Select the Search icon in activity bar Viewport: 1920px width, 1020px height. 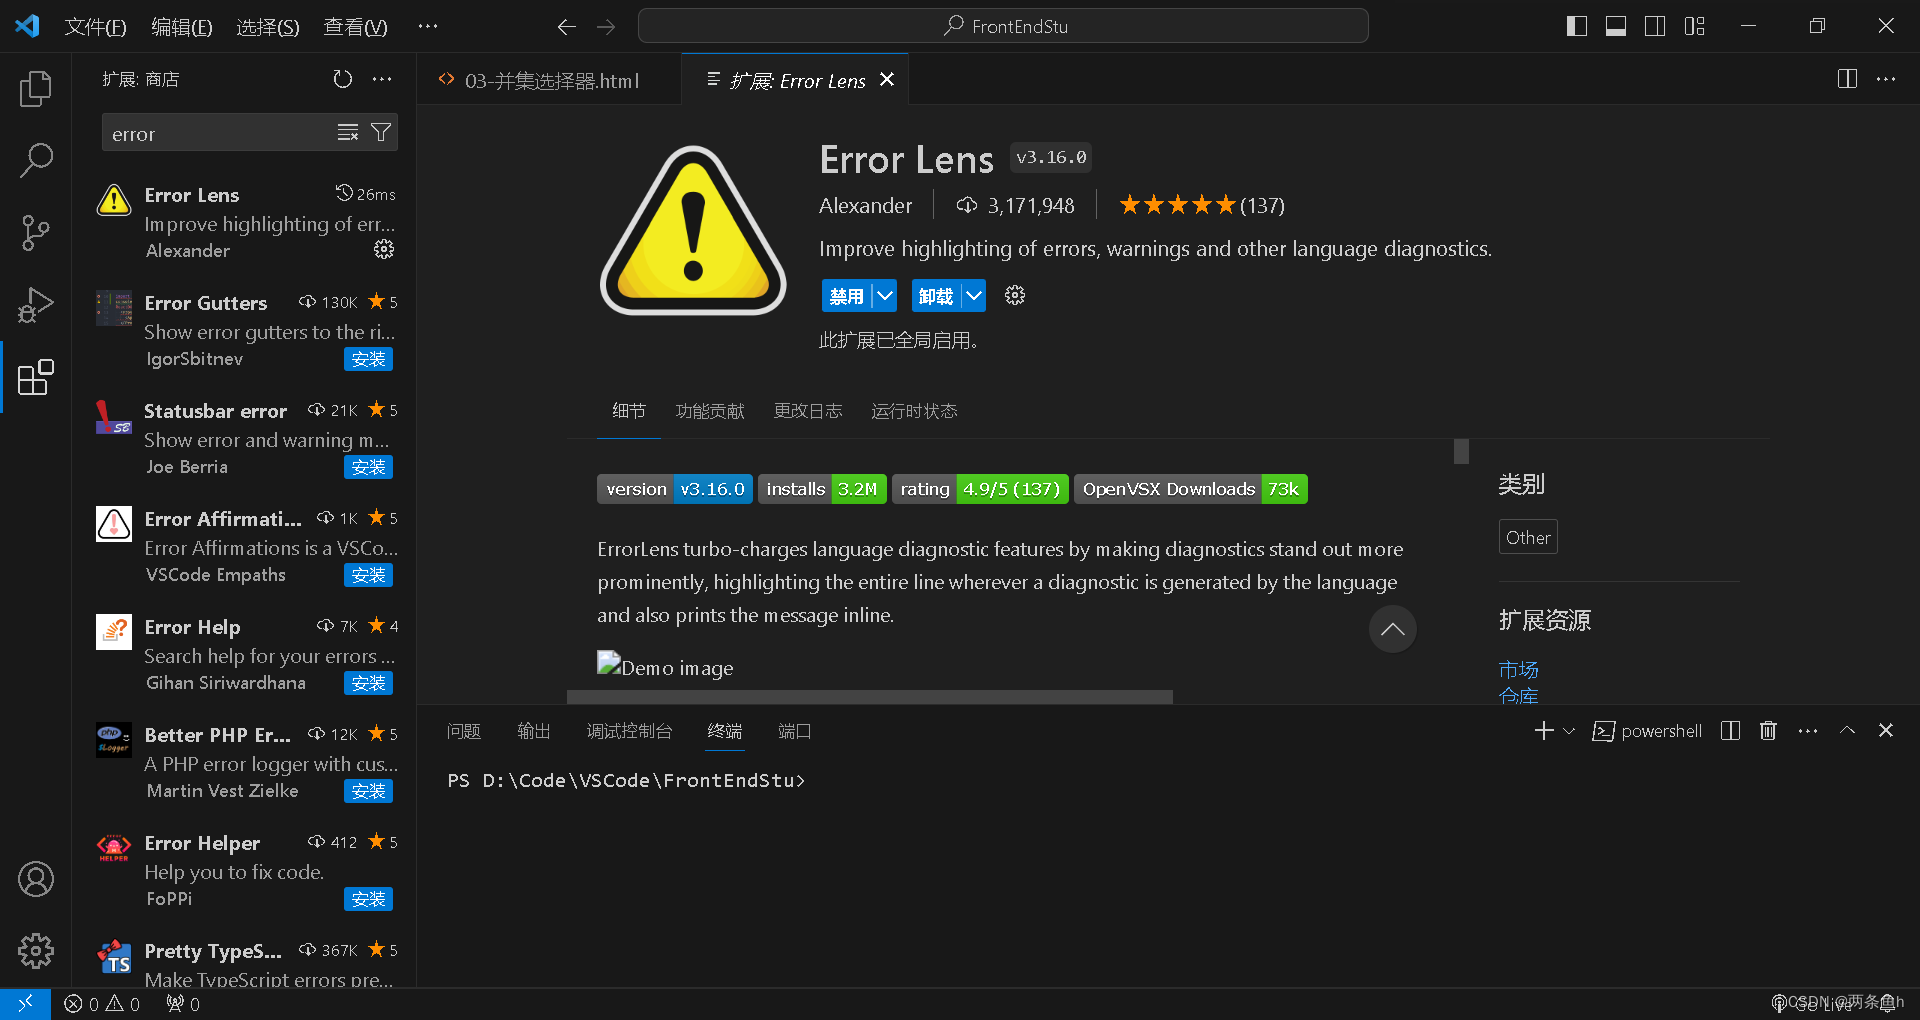36,160
